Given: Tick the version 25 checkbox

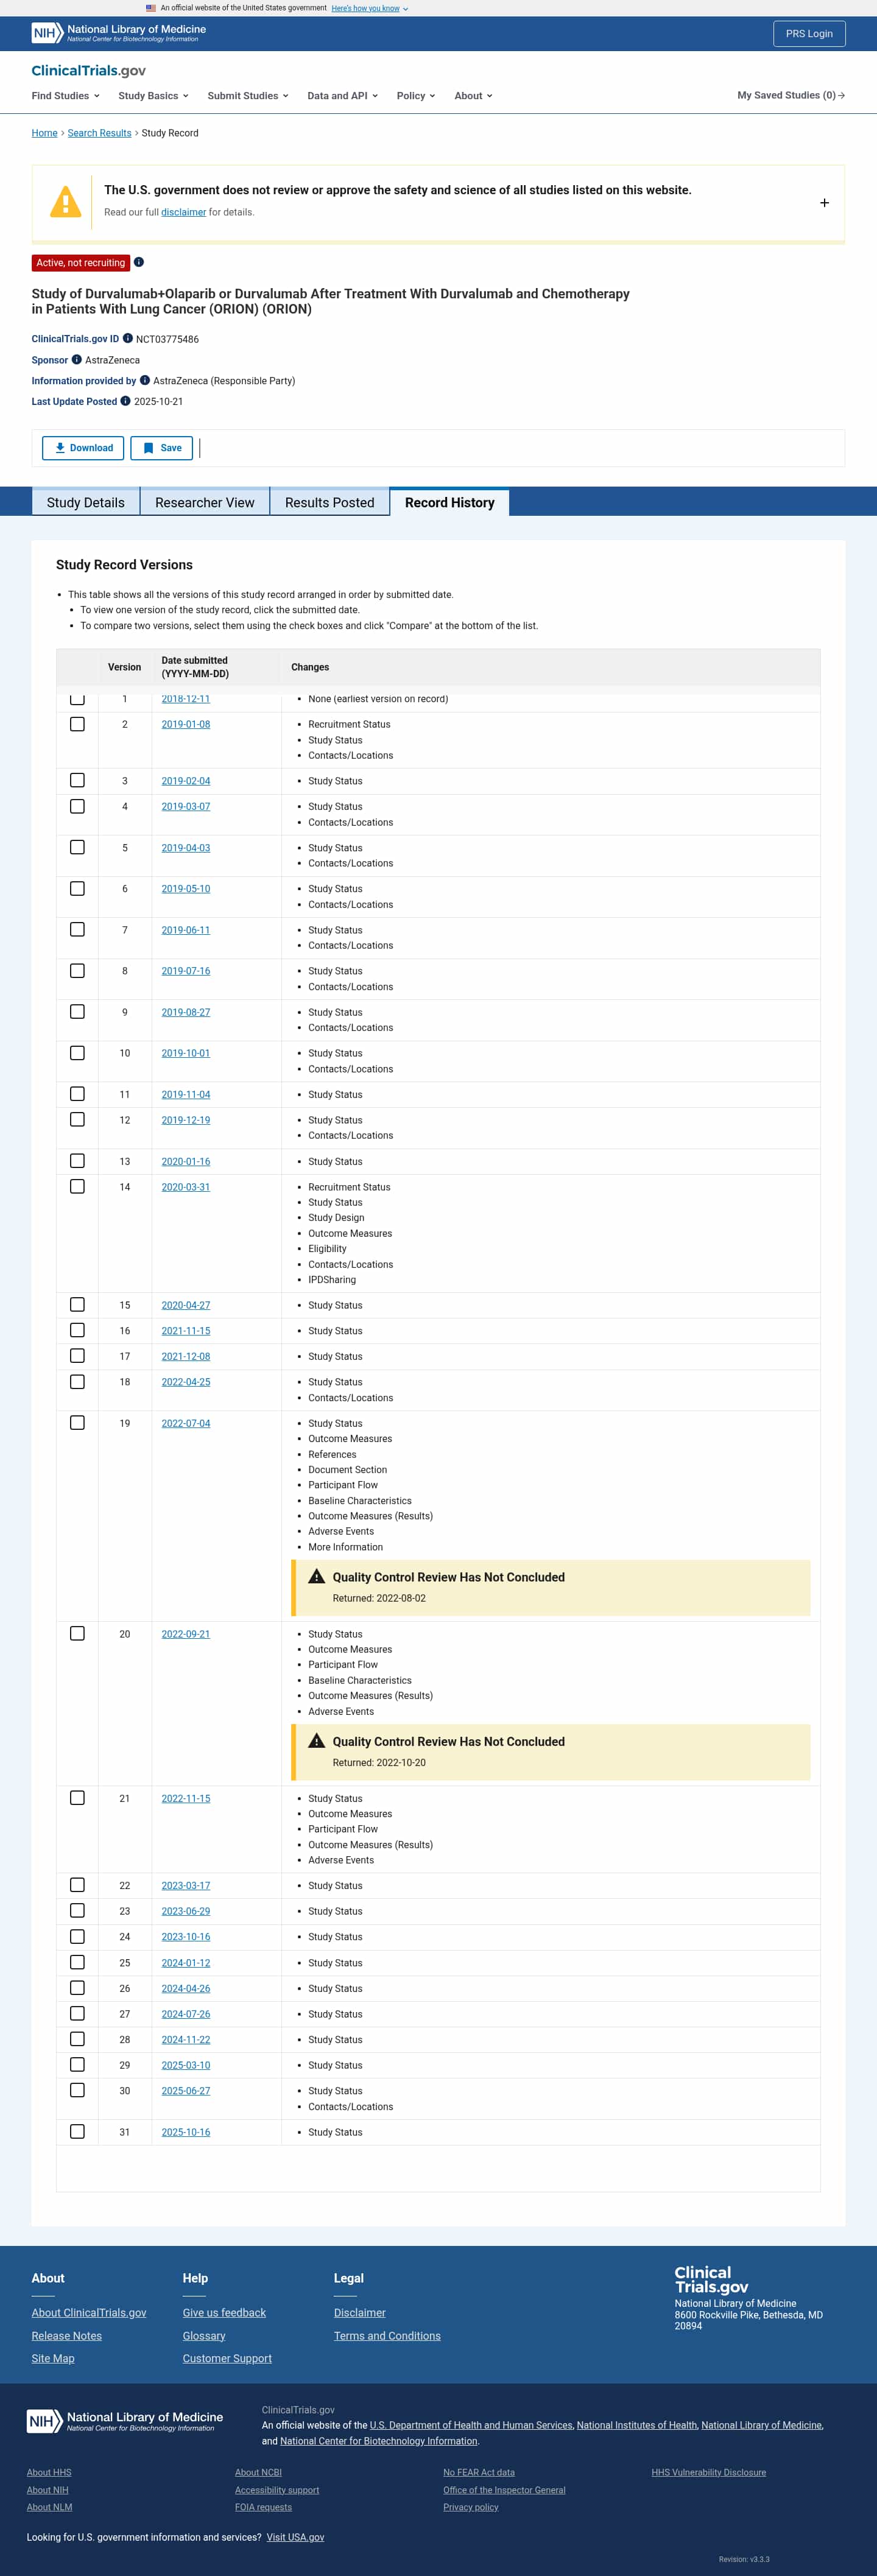Looking at the screenshot, I should (x=77, y=1963).
